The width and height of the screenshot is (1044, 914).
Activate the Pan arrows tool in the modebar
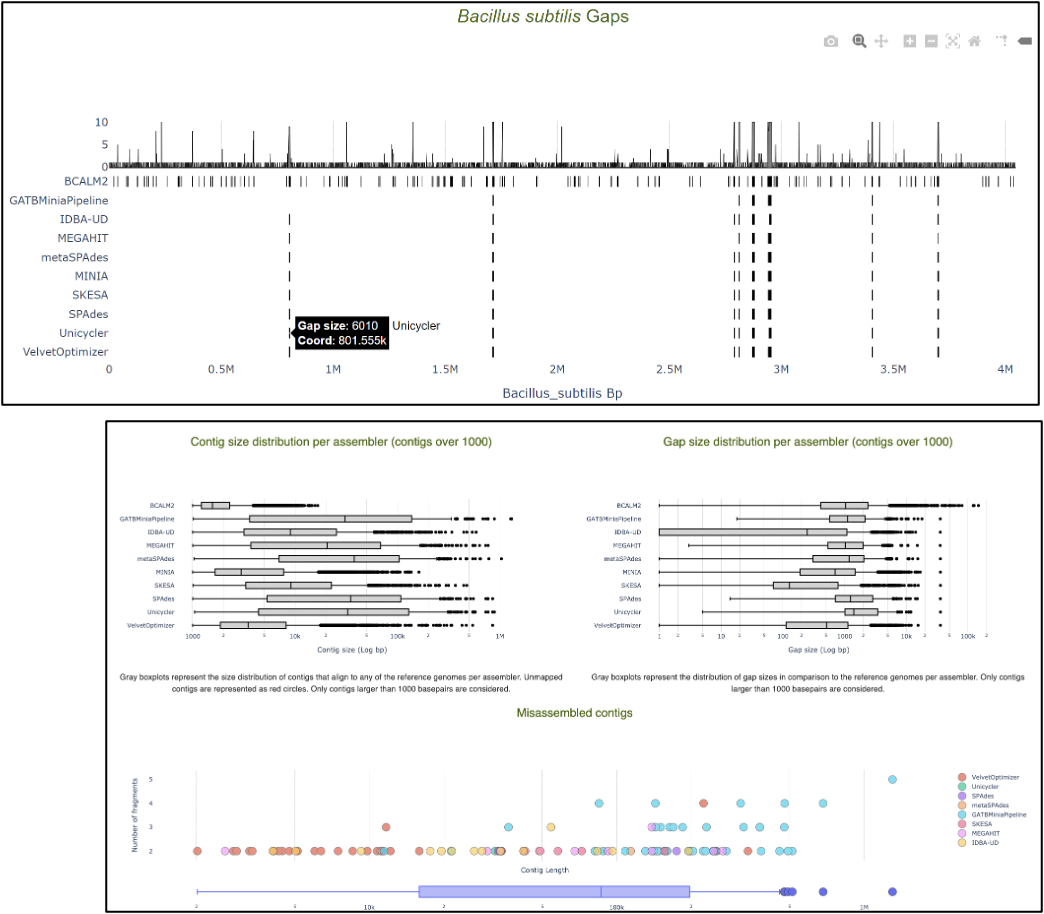click(881, 41)
